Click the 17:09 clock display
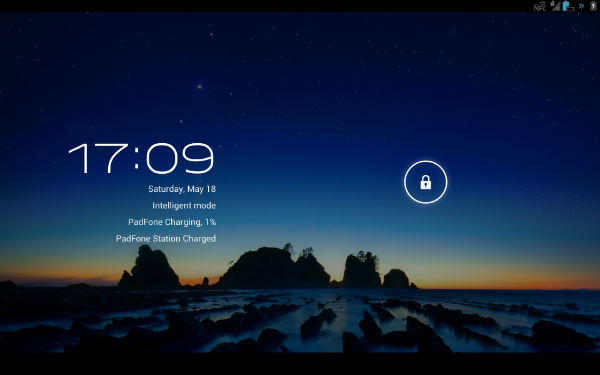This screenshot has width=600, height=375. click(141, 158)
